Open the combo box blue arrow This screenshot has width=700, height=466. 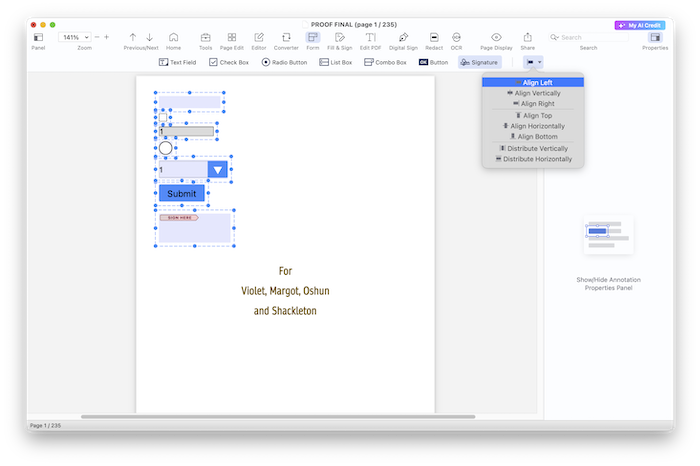(x=217, y=170)
